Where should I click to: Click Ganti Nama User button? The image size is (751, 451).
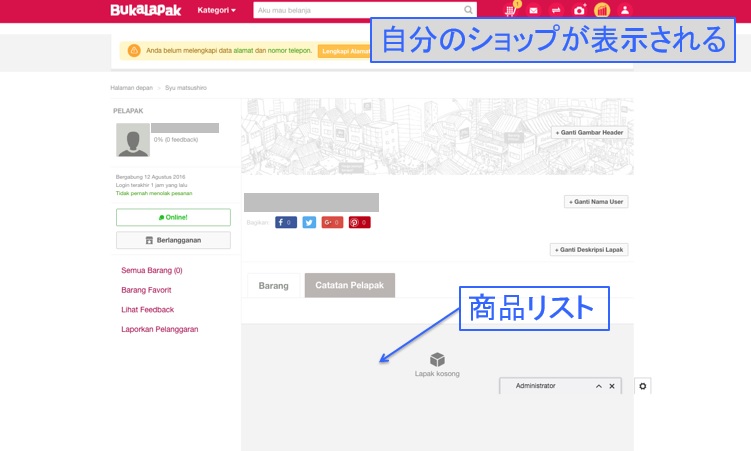tap(596, 202)
